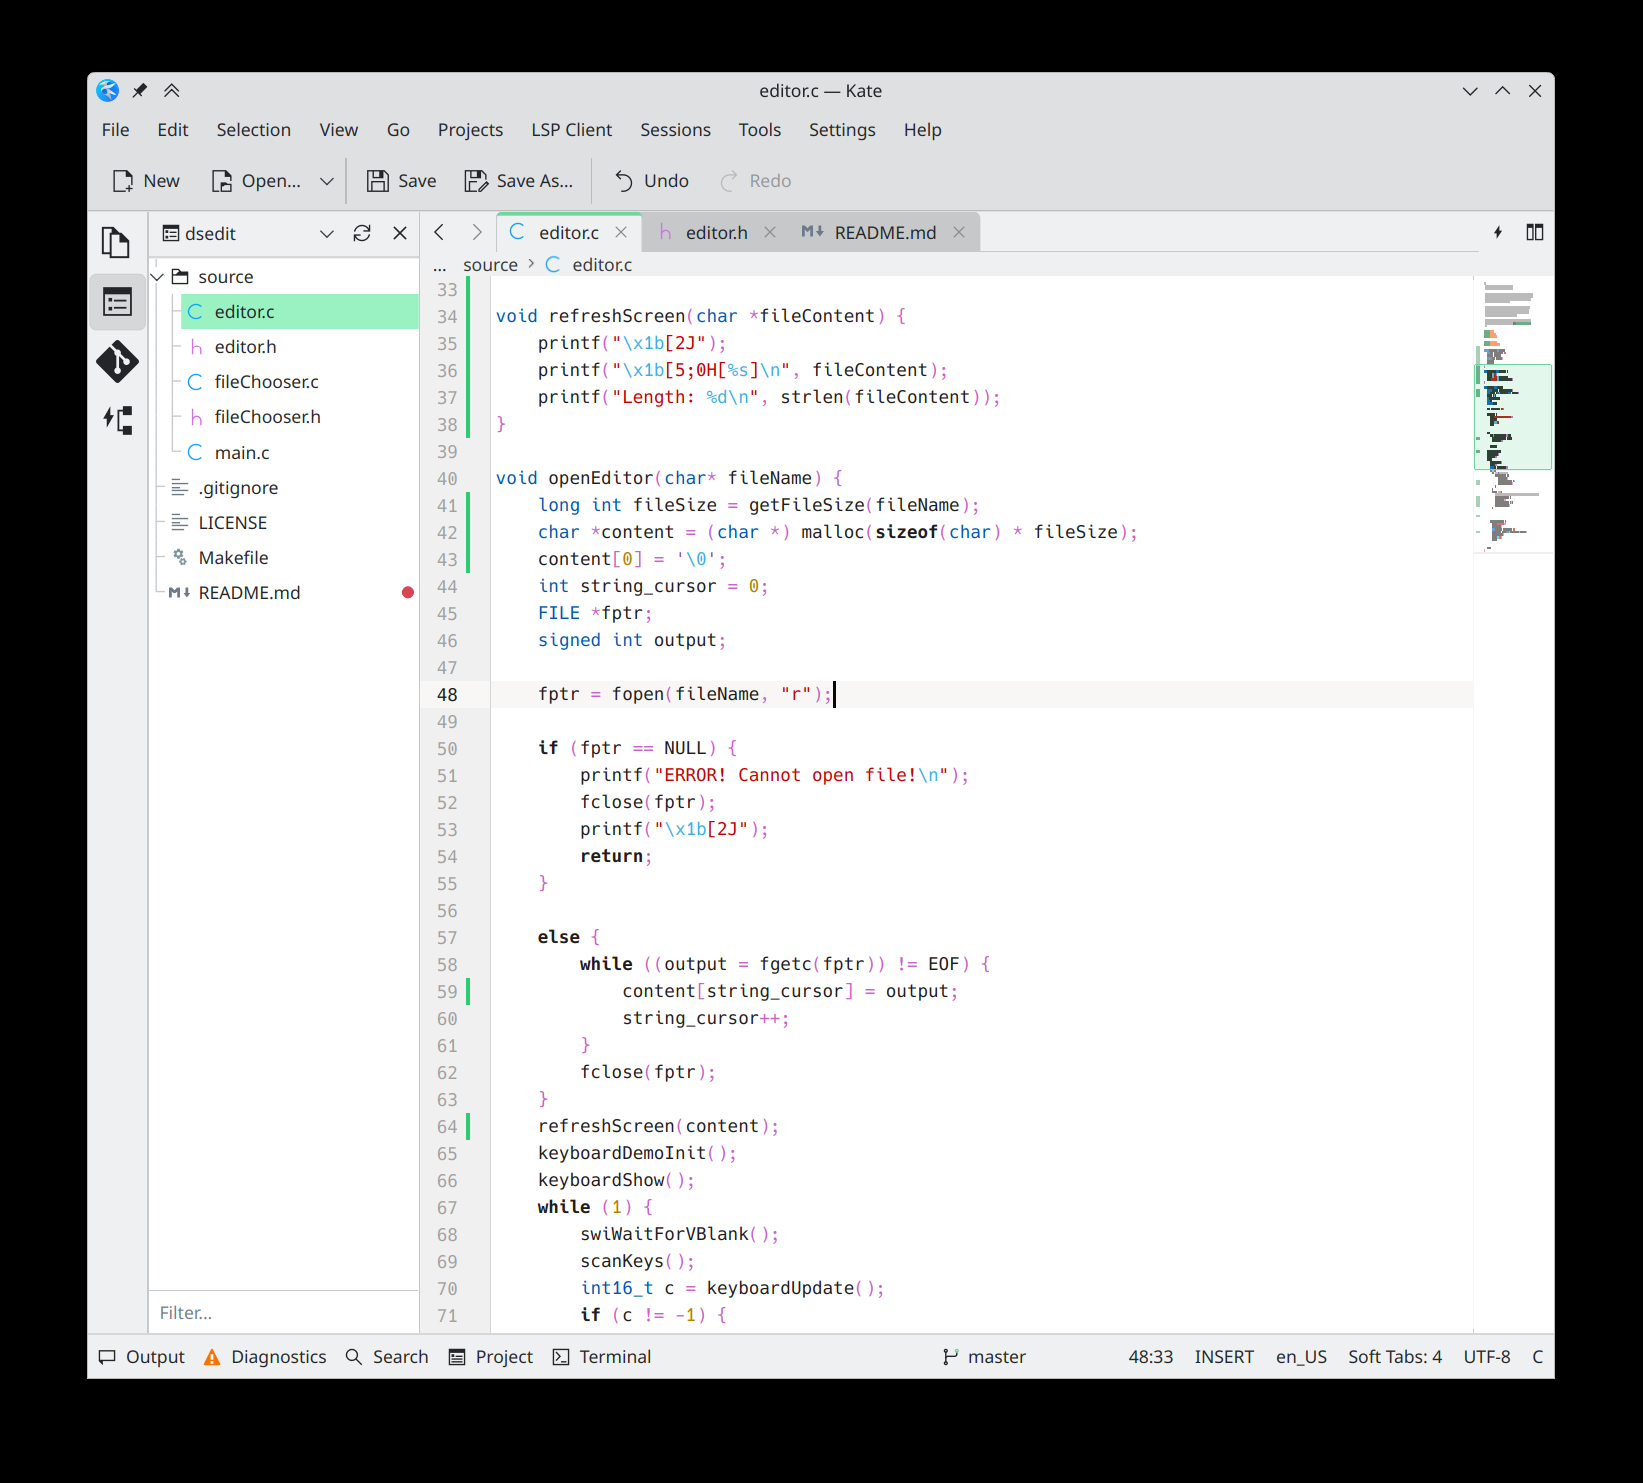Click the Filter input field

click(x=283, y=1313)
